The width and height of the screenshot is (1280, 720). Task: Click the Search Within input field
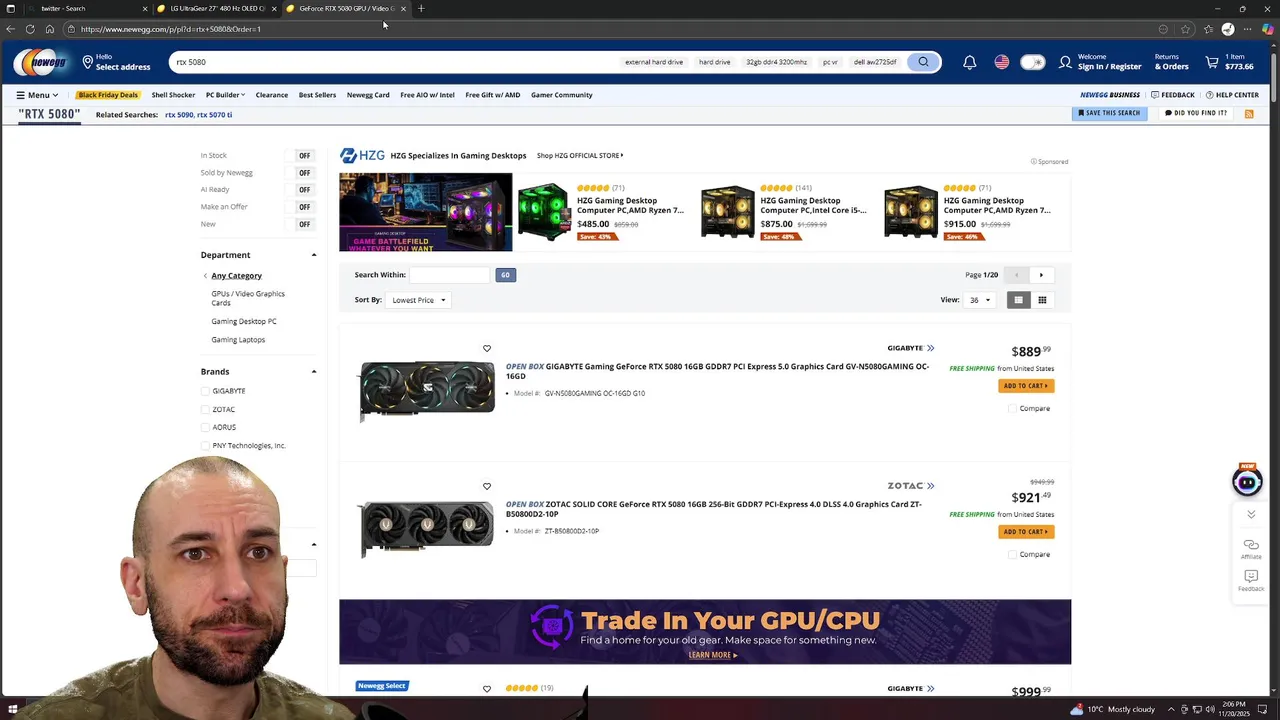tap(449, 275)
